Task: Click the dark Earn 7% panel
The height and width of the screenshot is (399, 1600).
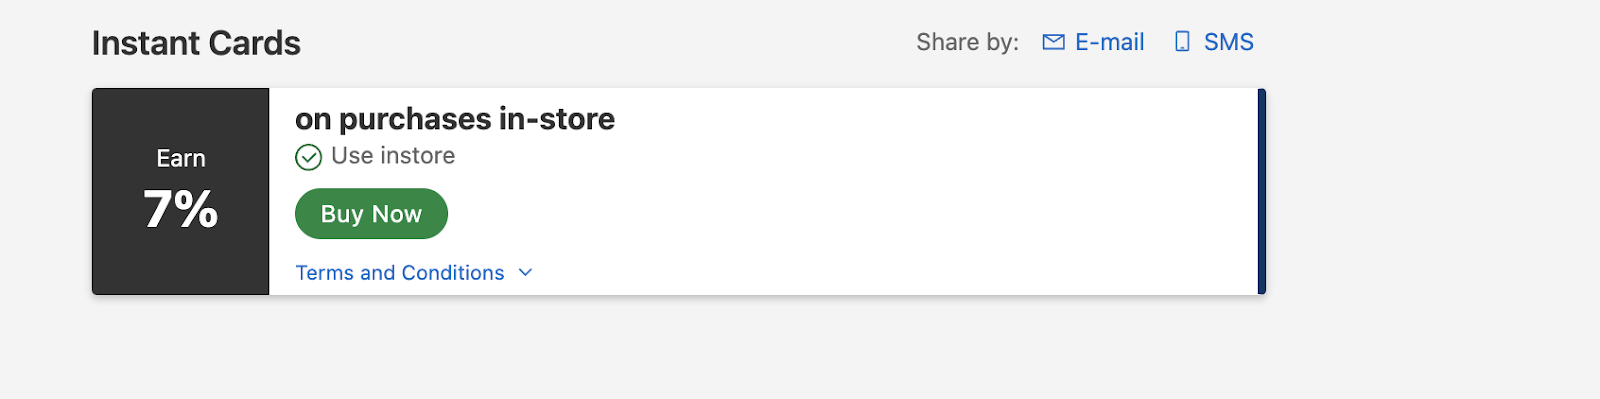Action: (x=181, y=191)
